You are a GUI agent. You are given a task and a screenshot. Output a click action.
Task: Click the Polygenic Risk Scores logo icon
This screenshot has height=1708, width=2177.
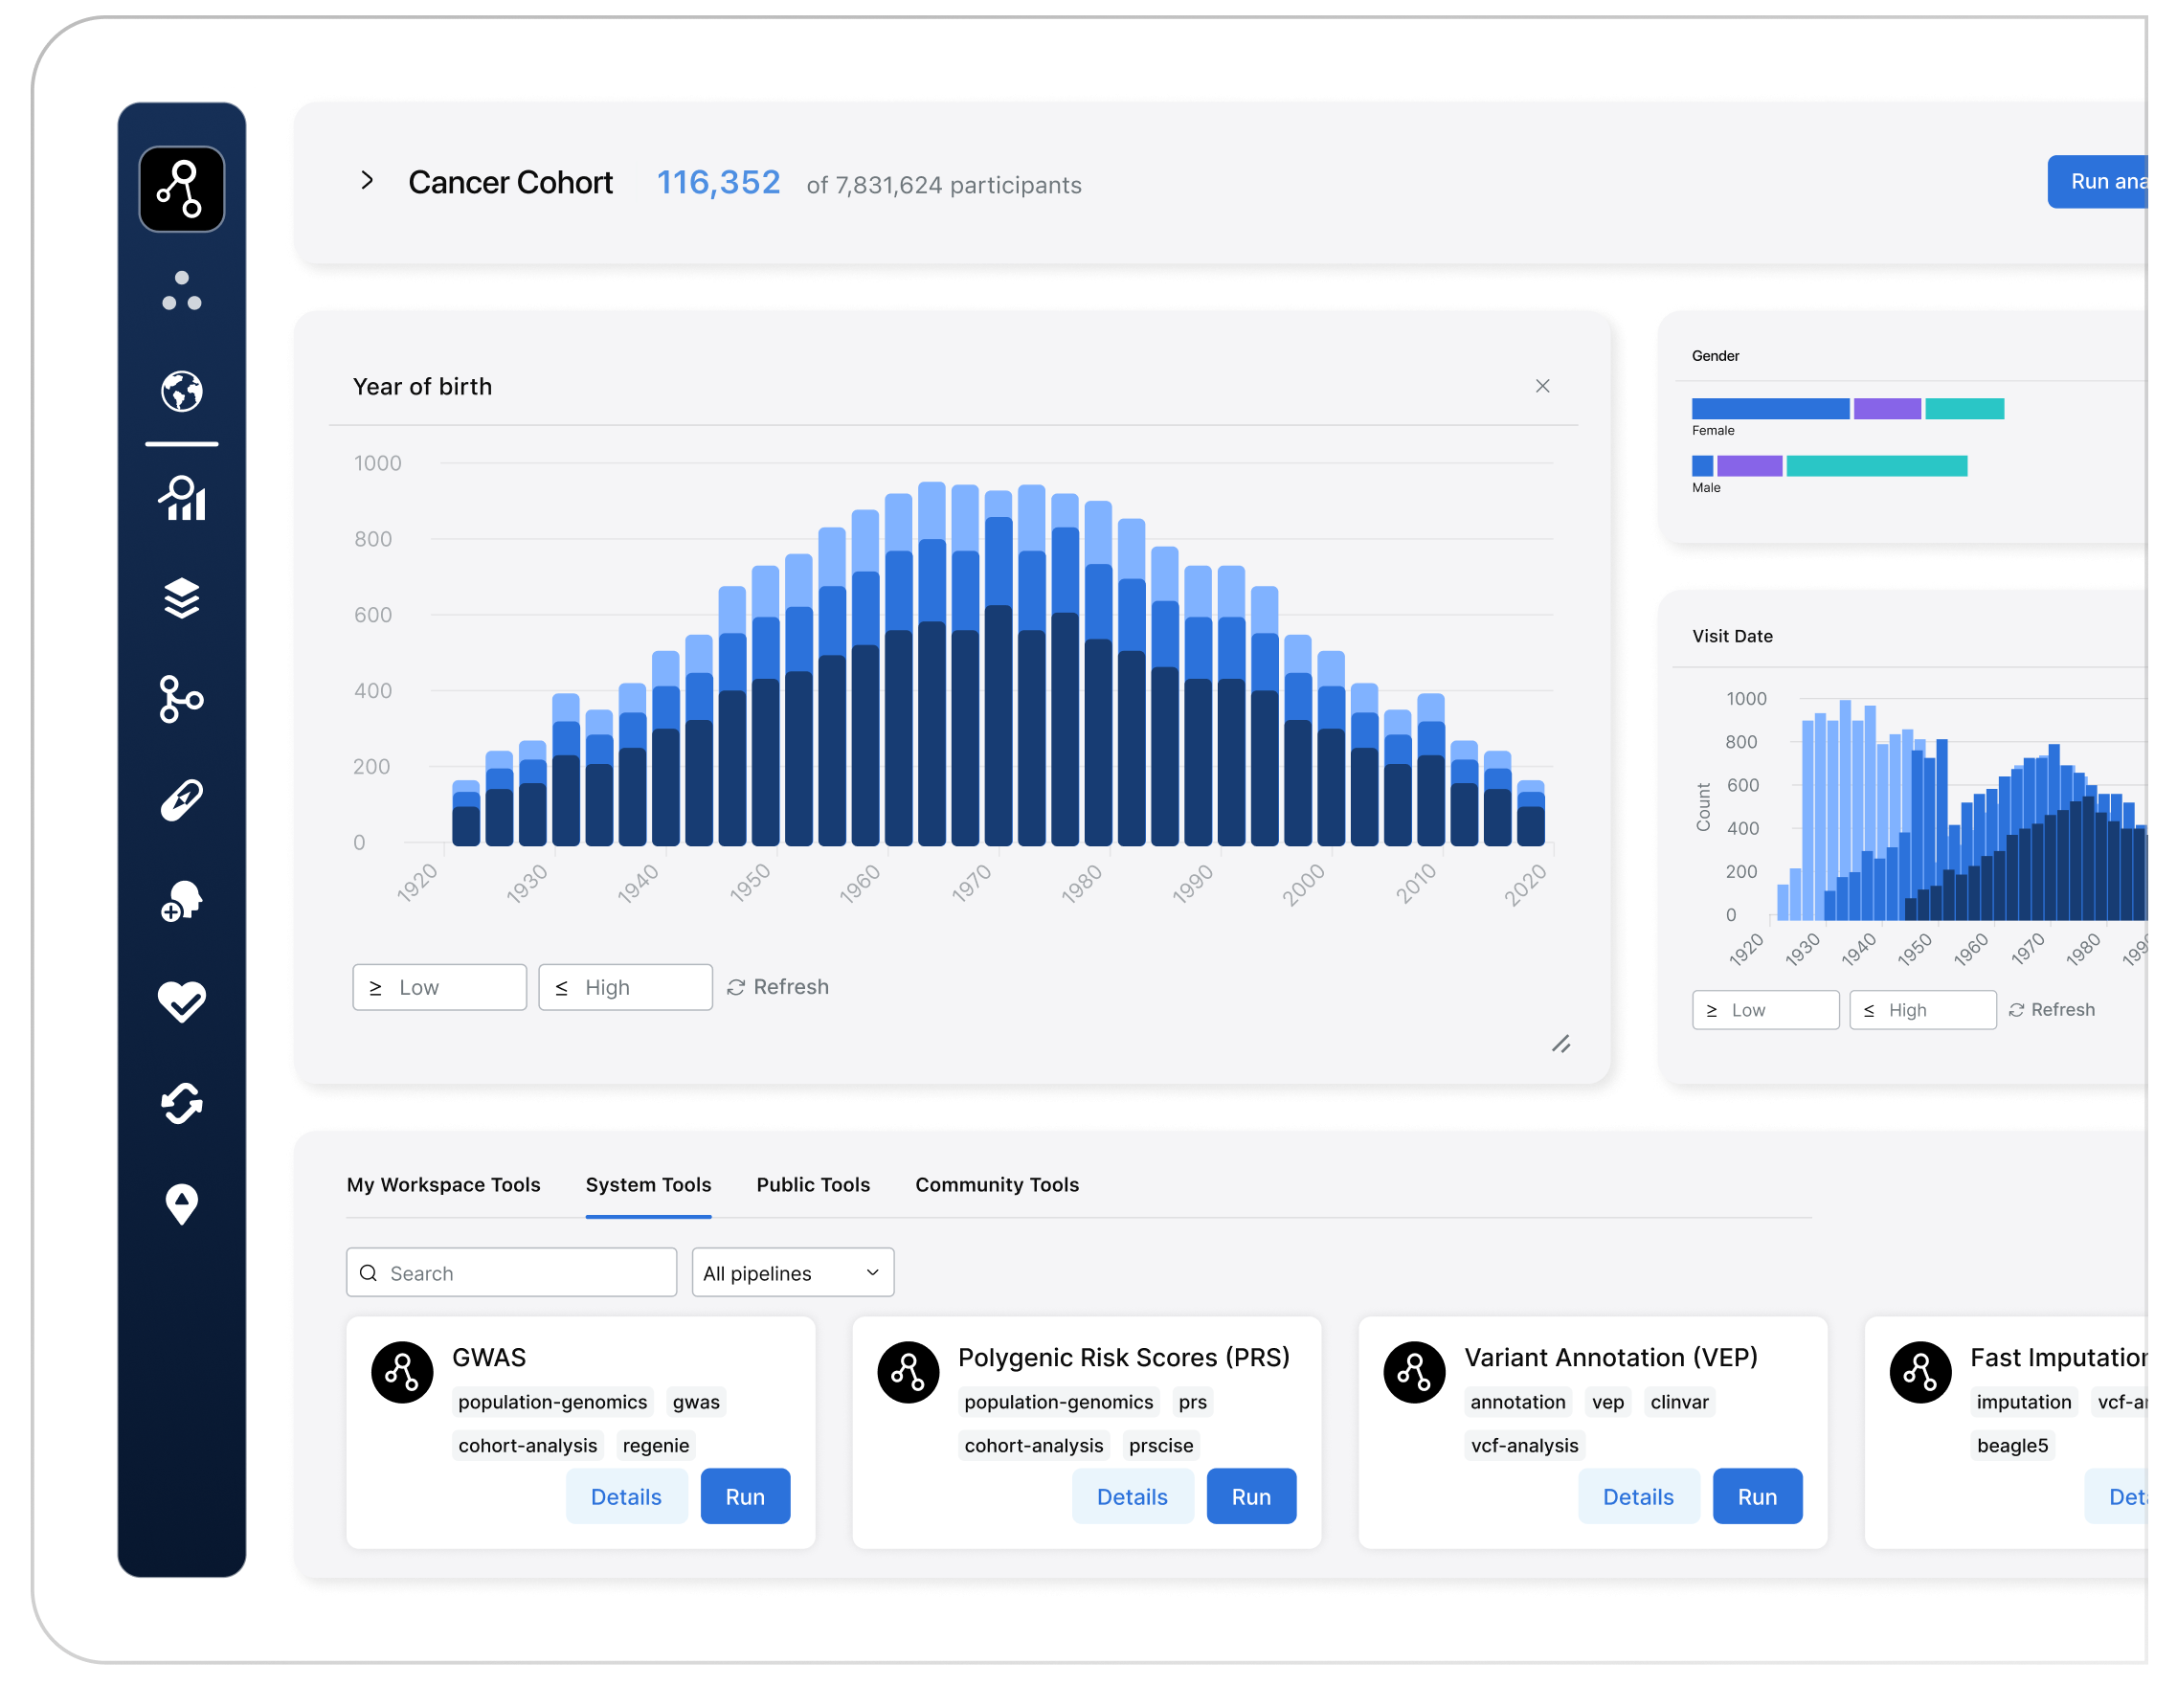point(909,1373)
